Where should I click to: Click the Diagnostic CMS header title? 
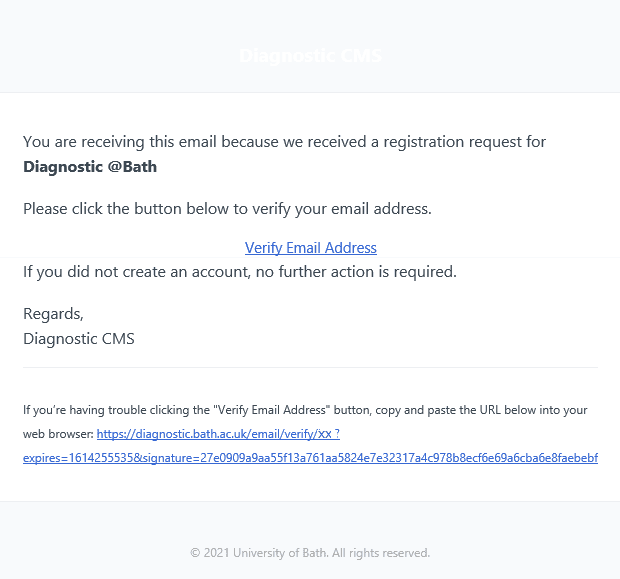point(310,56)
